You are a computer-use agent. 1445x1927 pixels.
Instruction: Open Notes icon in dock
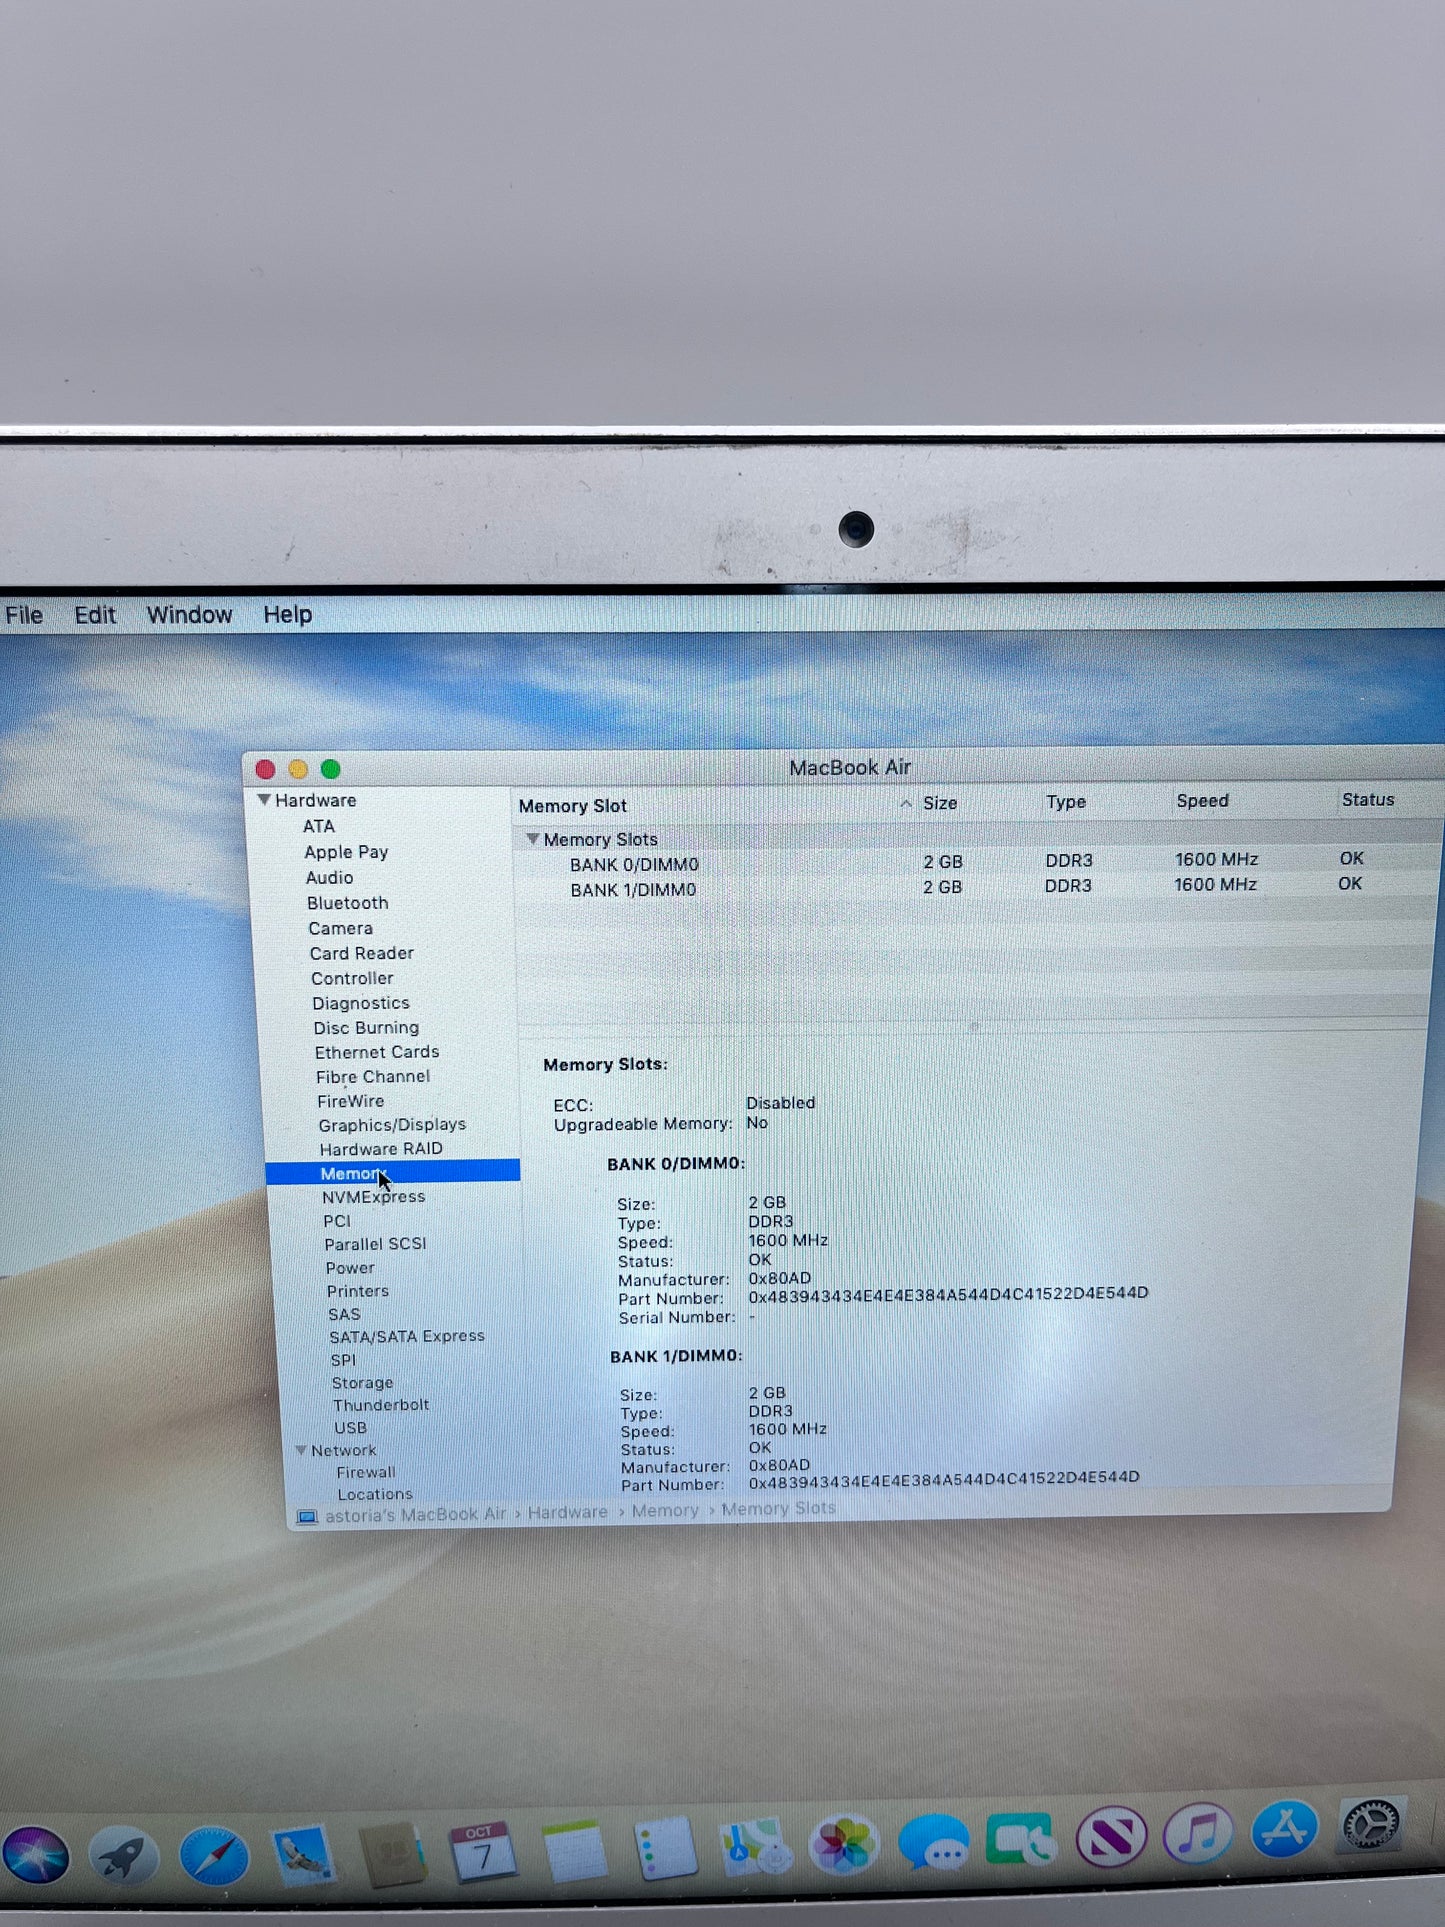pyautogui.click(x=574, y=1850)
